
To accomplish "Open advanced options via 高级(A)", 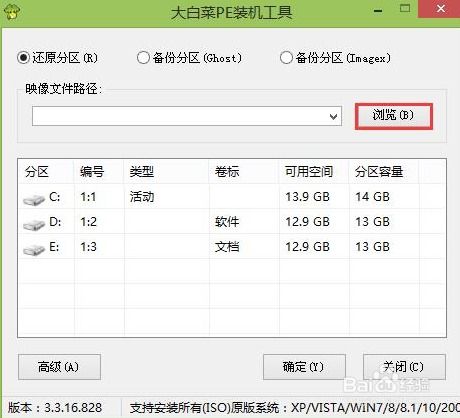I will point(59,367).
